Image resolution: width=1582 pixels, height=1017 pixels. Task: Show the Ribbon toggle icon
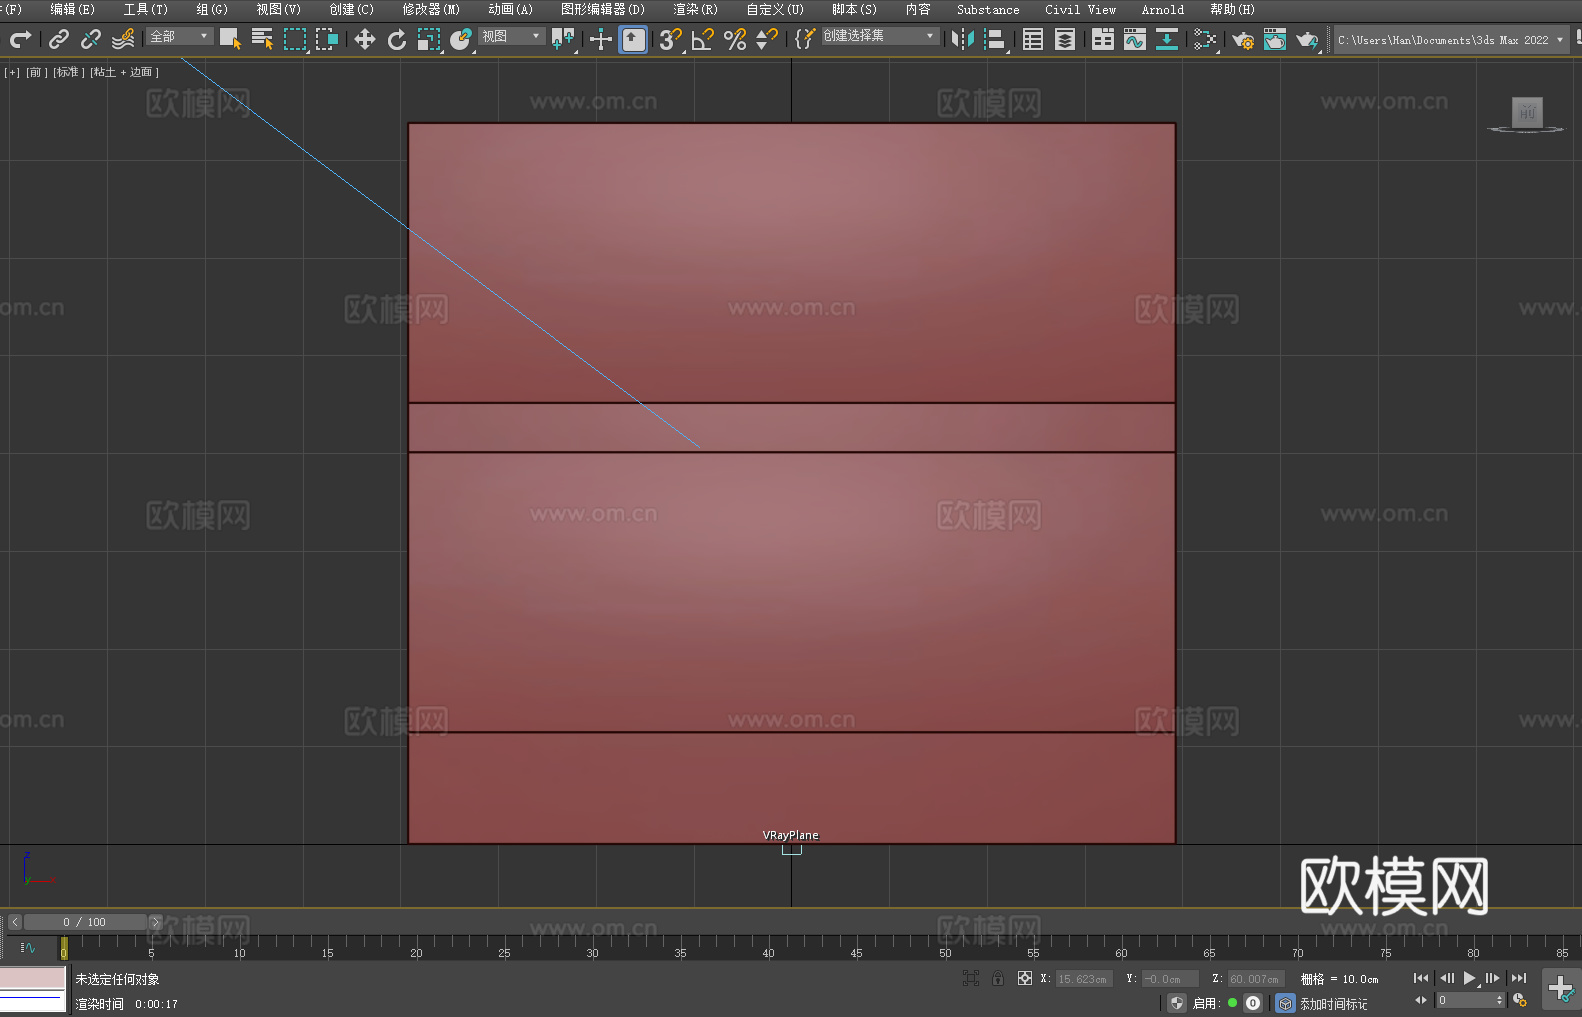[x=1103, y=39]
